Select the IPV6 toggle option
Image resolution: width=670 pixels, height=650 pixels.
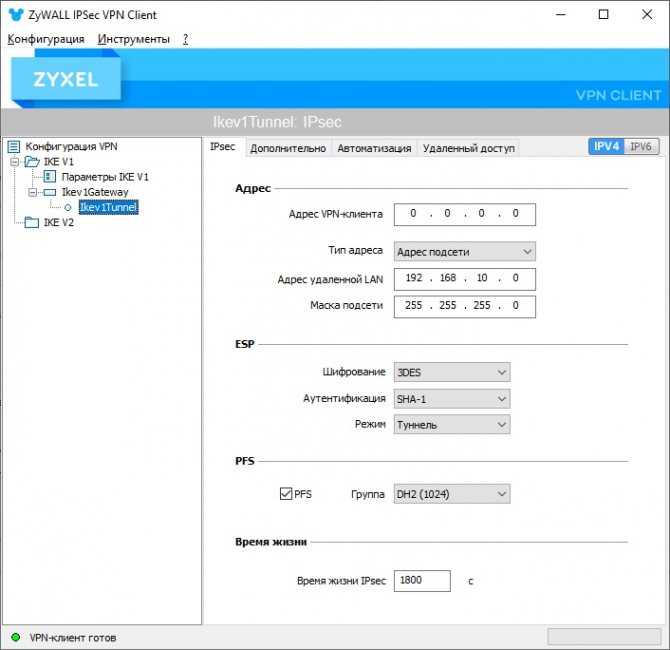click(x=641, y=147)
